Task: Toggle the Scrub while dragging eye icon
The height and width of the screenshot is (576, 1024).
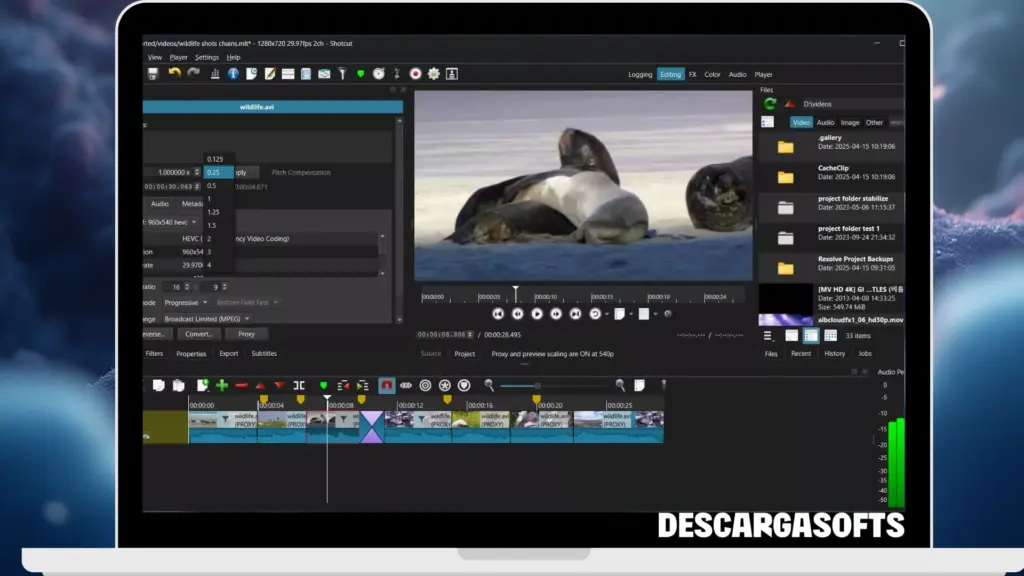Action: (x=406, y=385)
